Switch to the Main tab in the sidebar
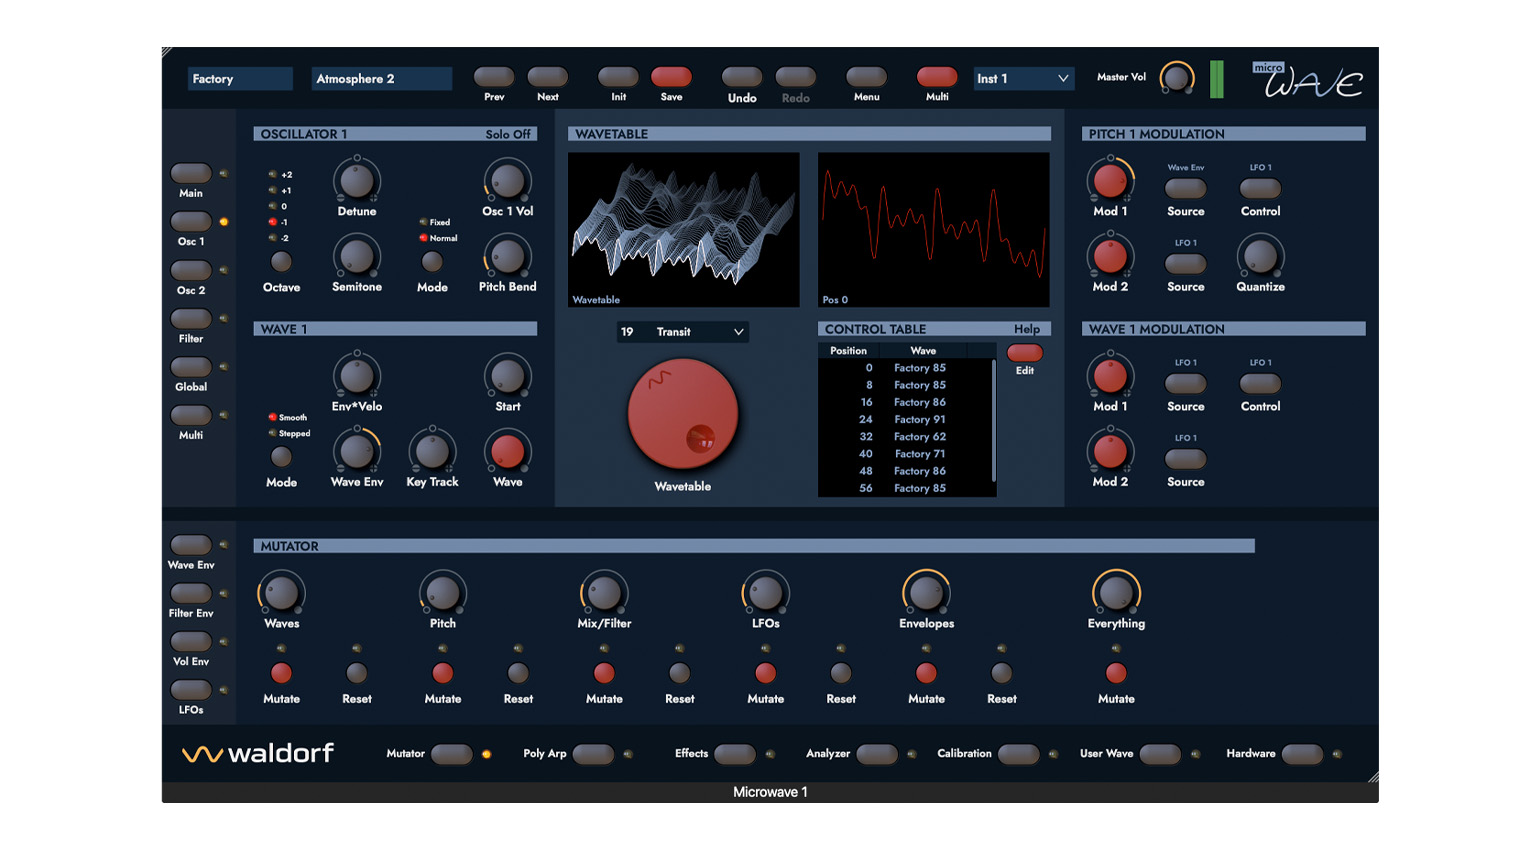Image resolution: width=1540 pixels, height=850 pixels. pos(191,173)
